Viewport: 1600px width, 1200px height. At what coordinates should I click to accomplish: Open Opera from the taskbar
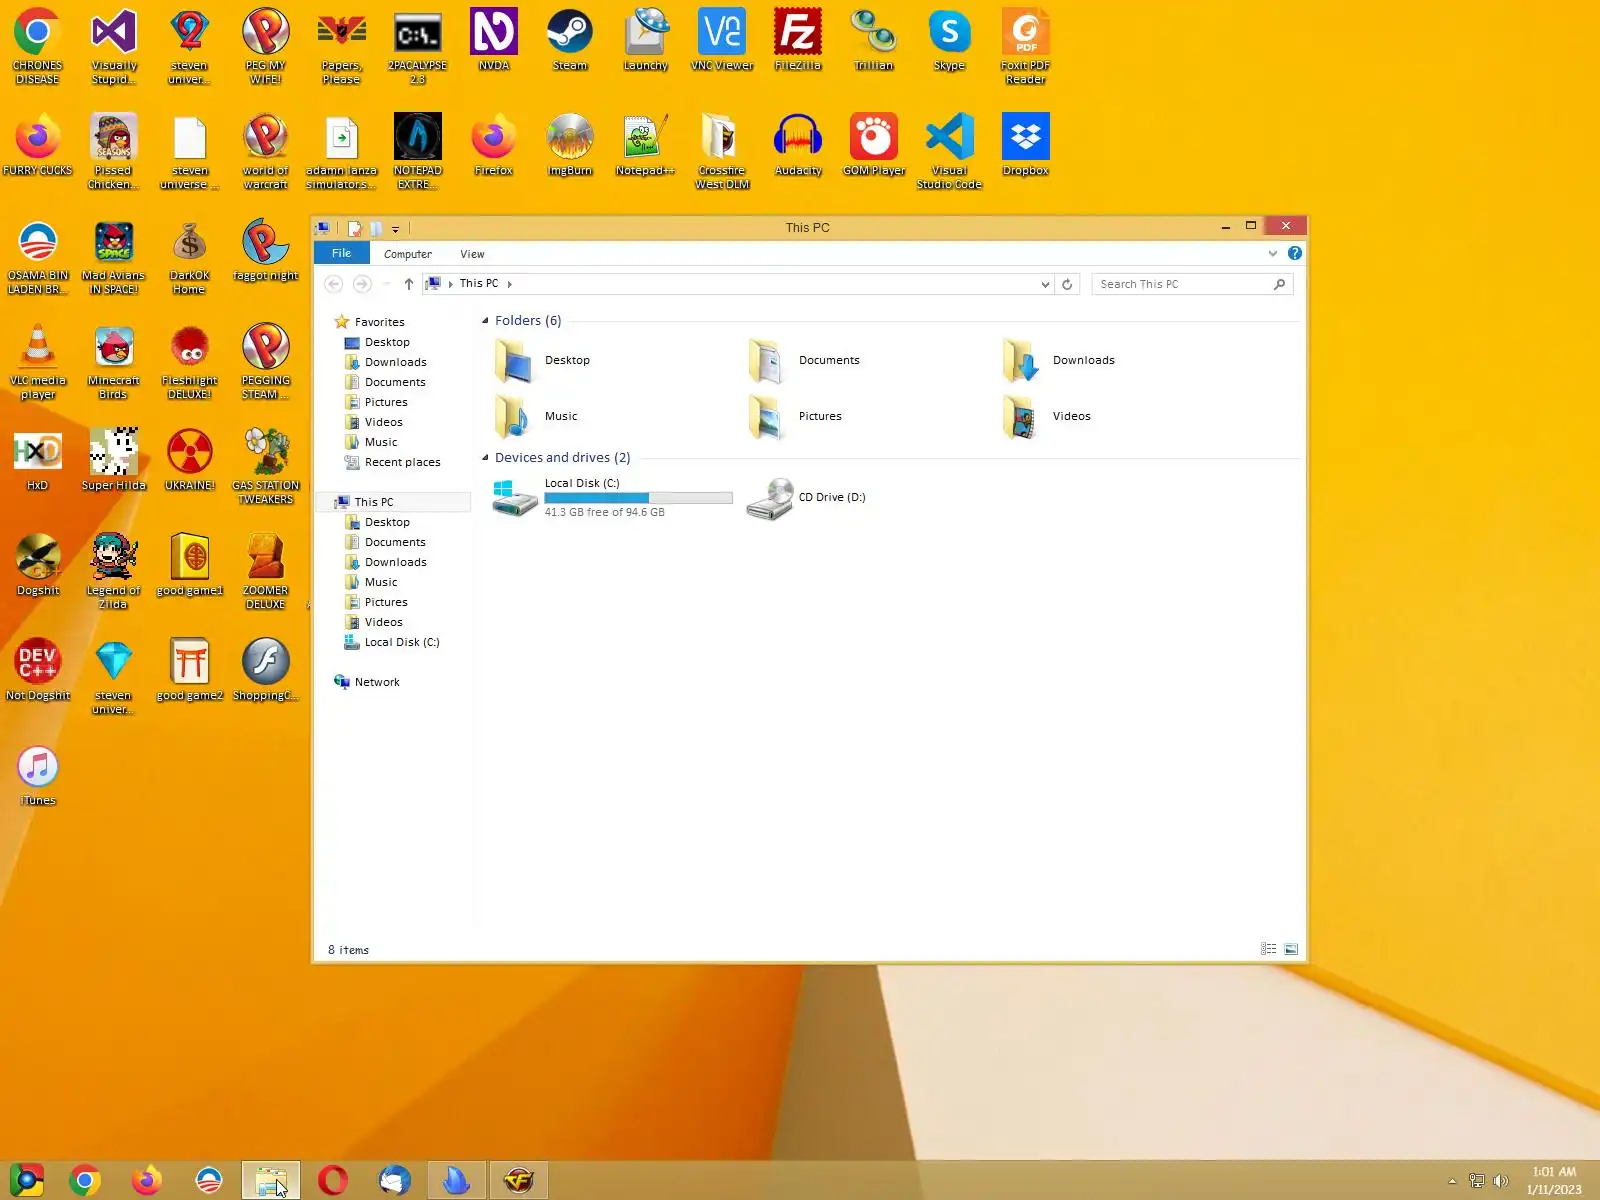[333, 1181]
